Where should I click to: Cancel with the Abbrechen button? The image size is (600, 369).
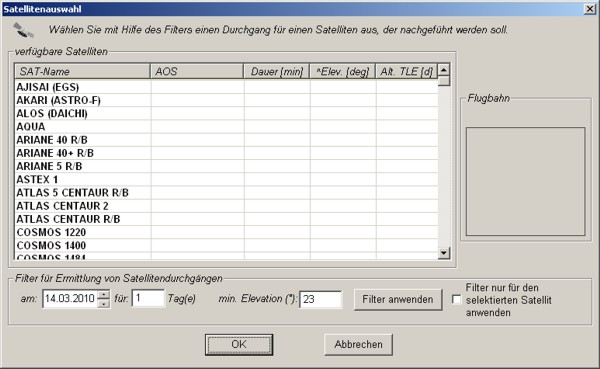click(358, 345)
